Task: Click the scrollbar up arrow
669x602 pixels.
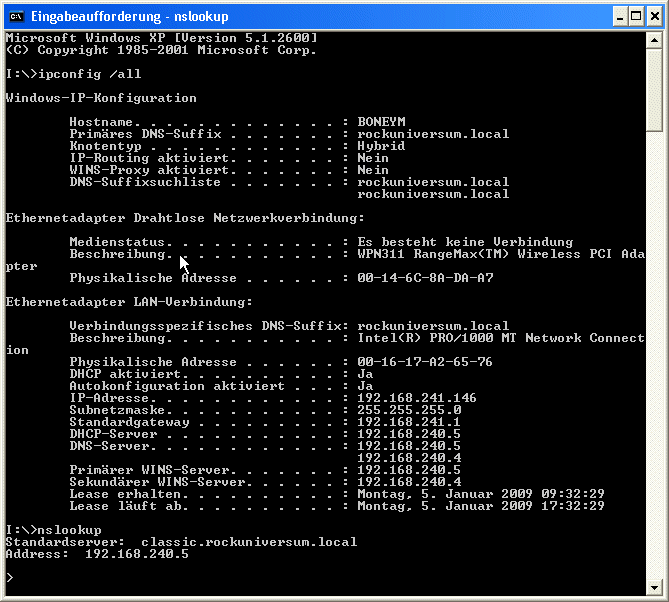Action: pos(655,40)
